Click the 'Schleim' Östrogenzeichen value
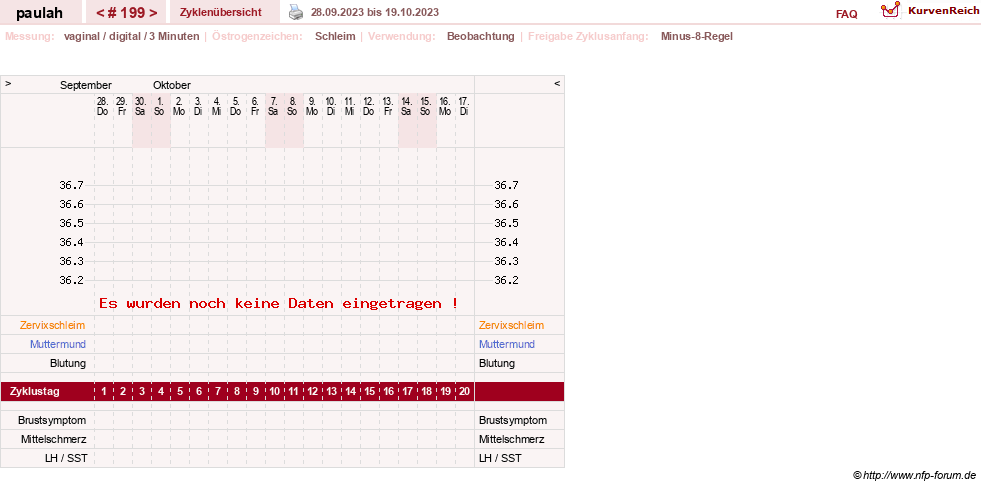The height and width of the screenshot is (487, 981). click(x=335, y=36)
